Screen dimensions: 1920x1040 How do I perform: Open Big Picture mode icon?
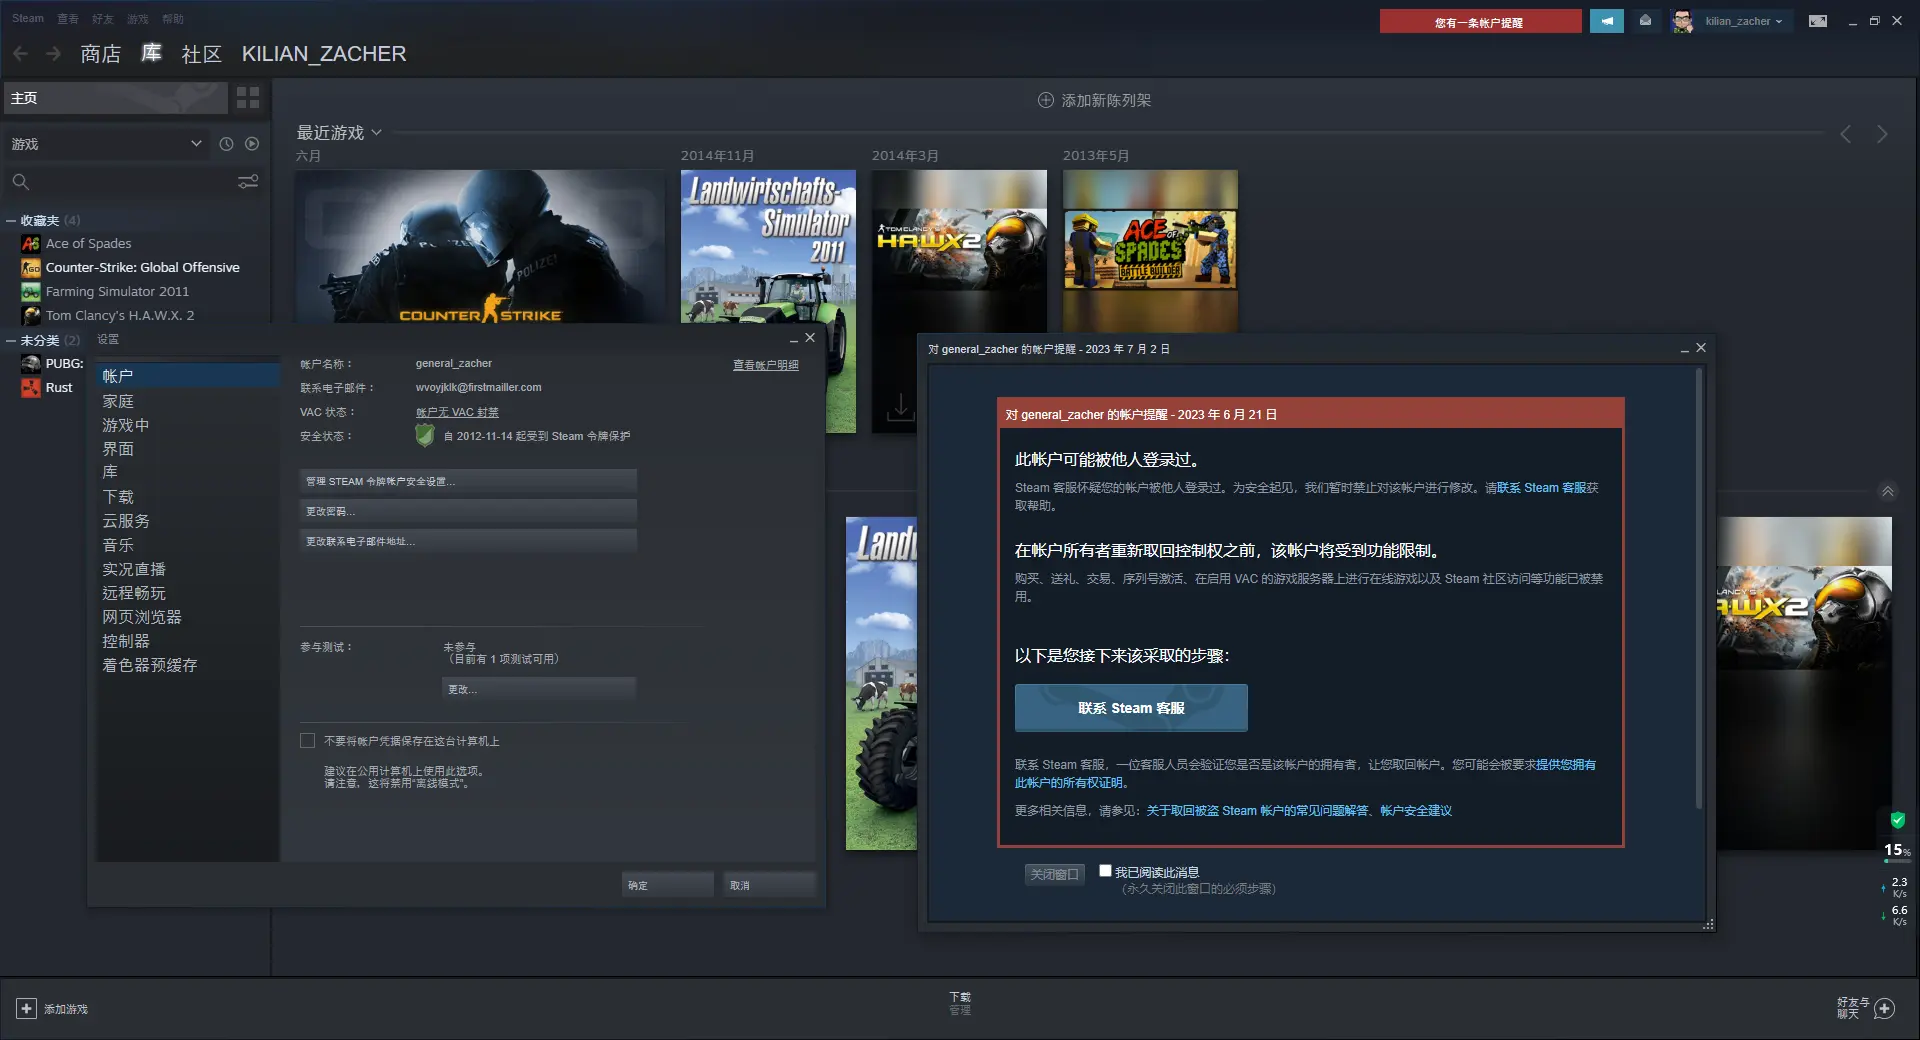tap(1818, 21)
